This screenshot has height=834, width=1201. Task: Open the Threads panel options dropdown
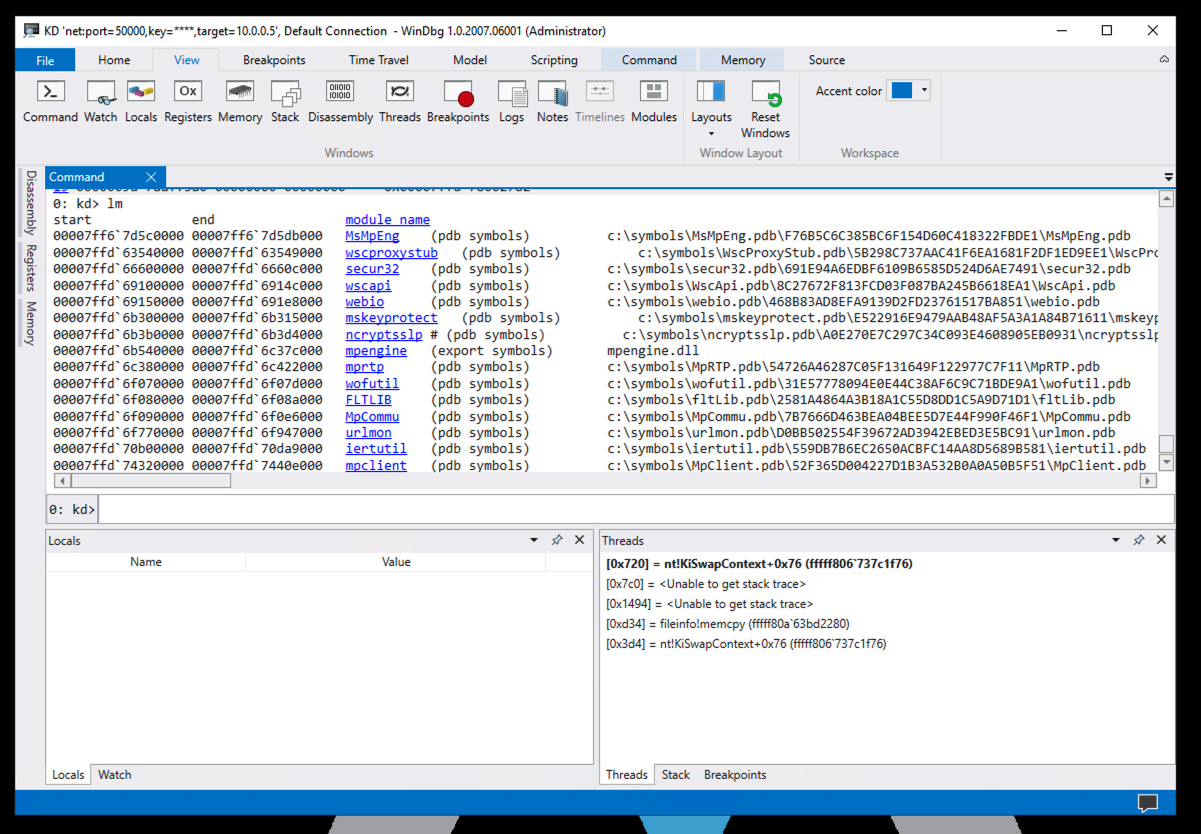pos(1116,540)
